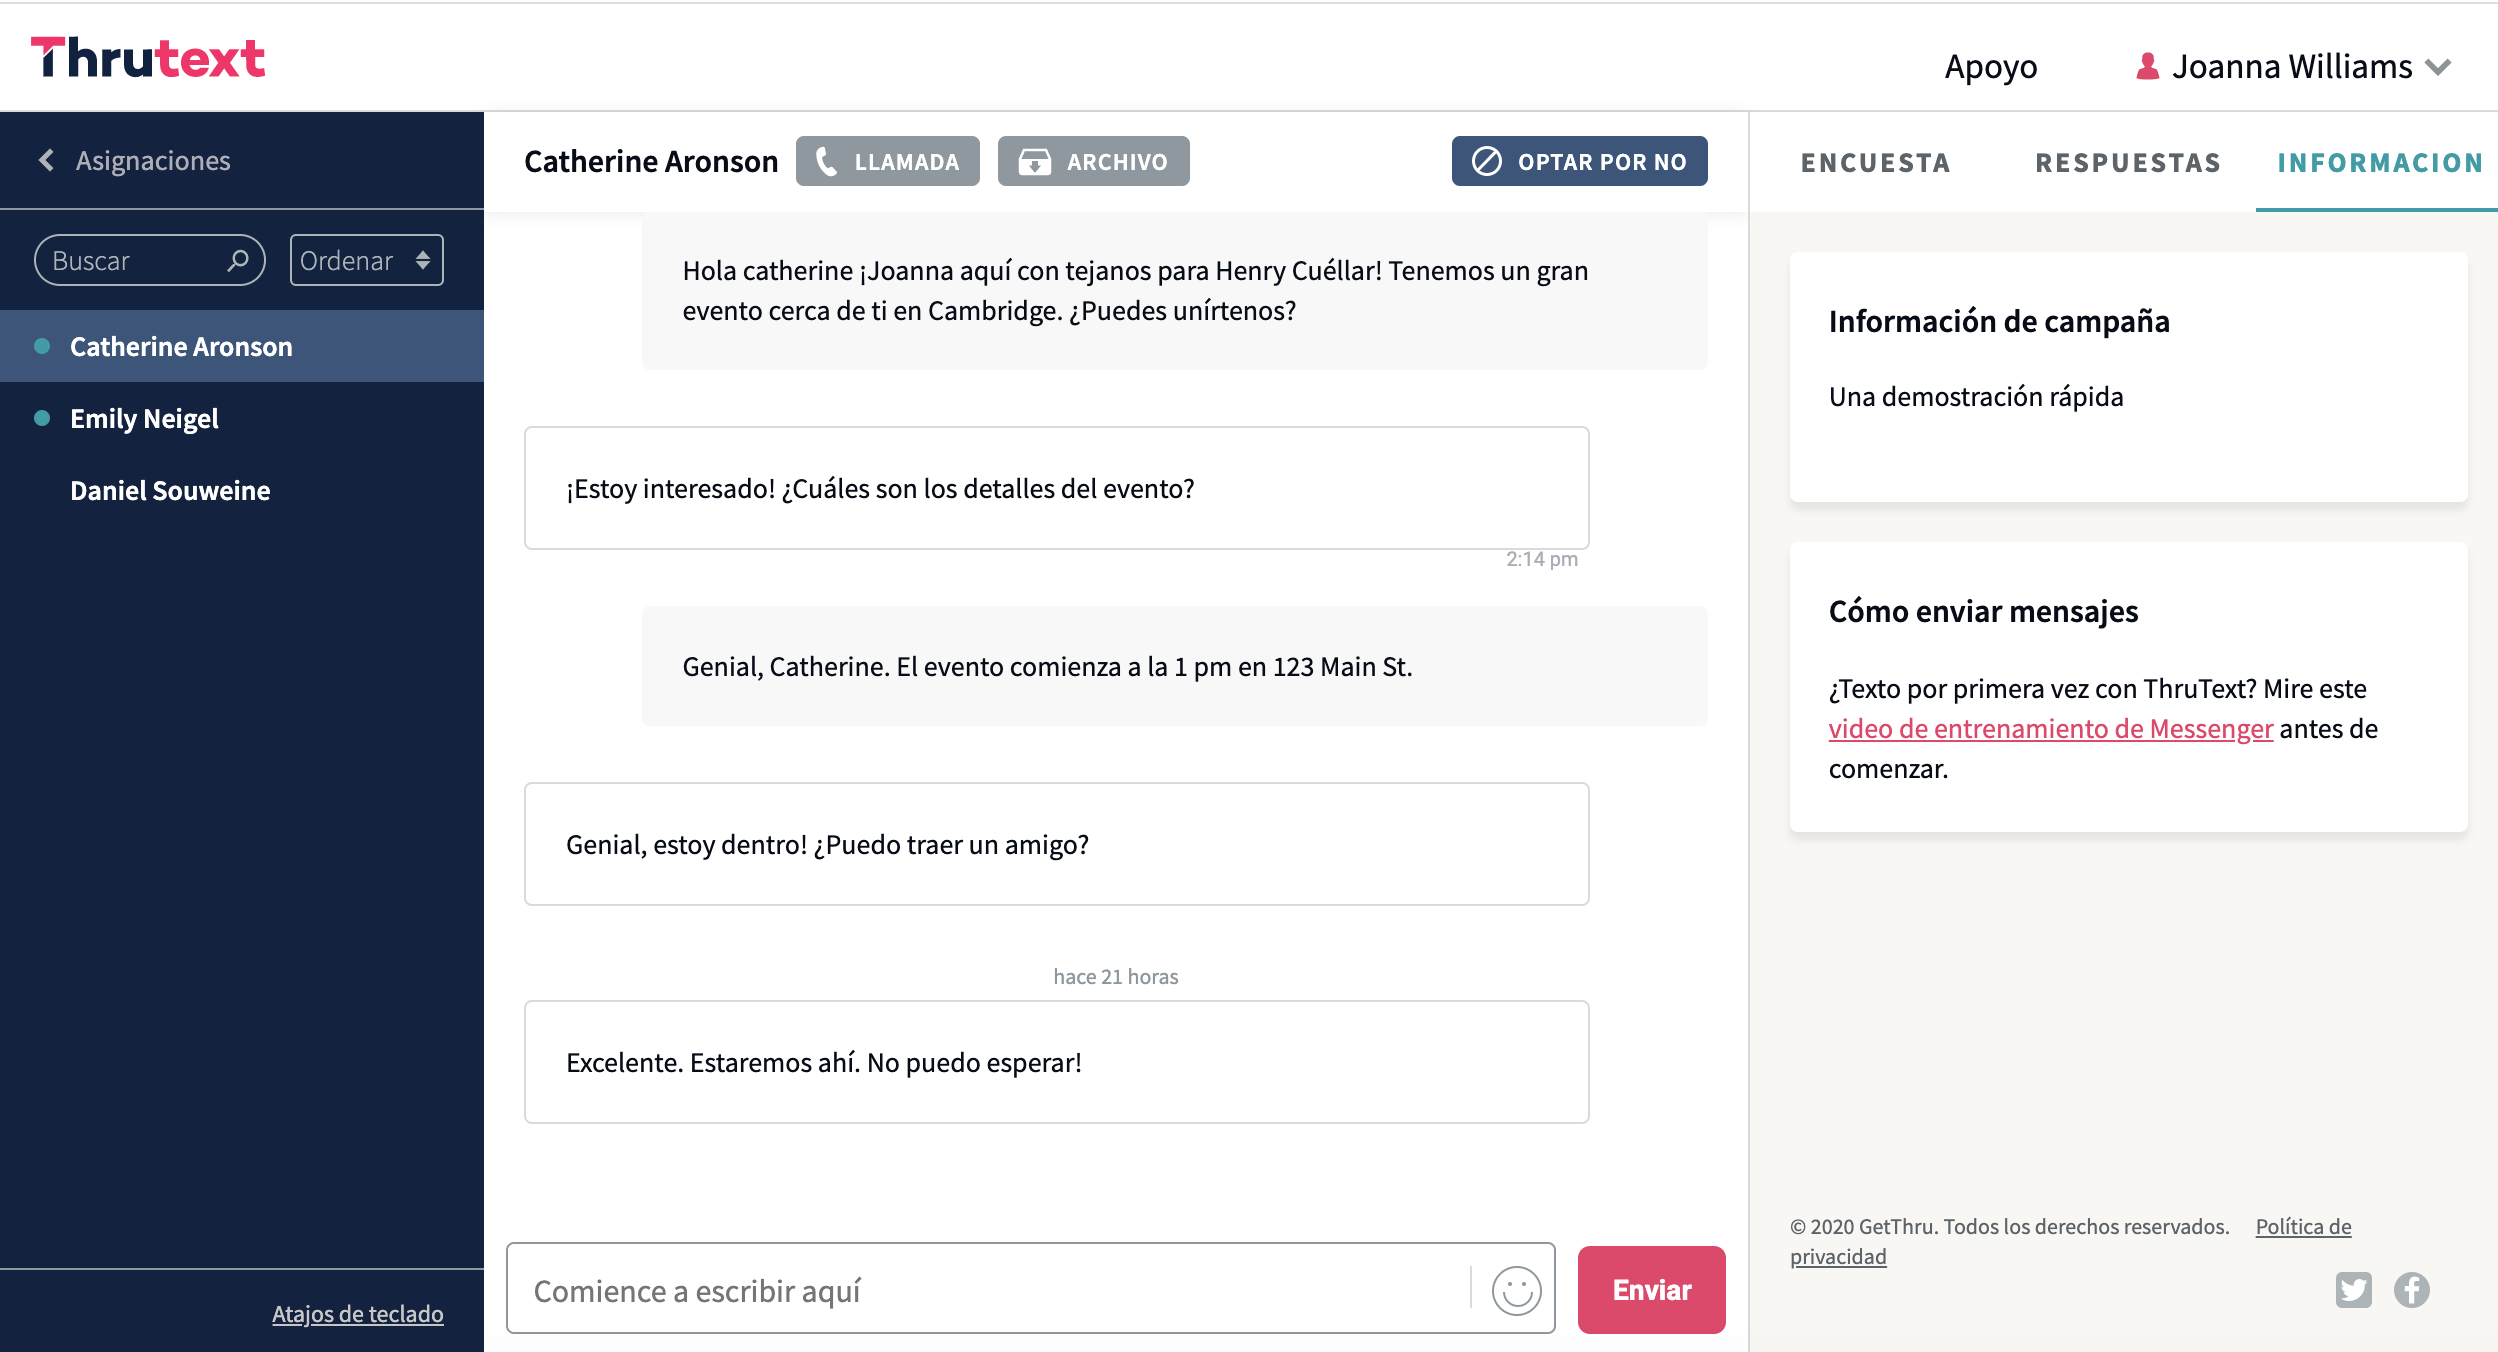
Task: Click the Thrutext logo
Action: click(148, 58)
